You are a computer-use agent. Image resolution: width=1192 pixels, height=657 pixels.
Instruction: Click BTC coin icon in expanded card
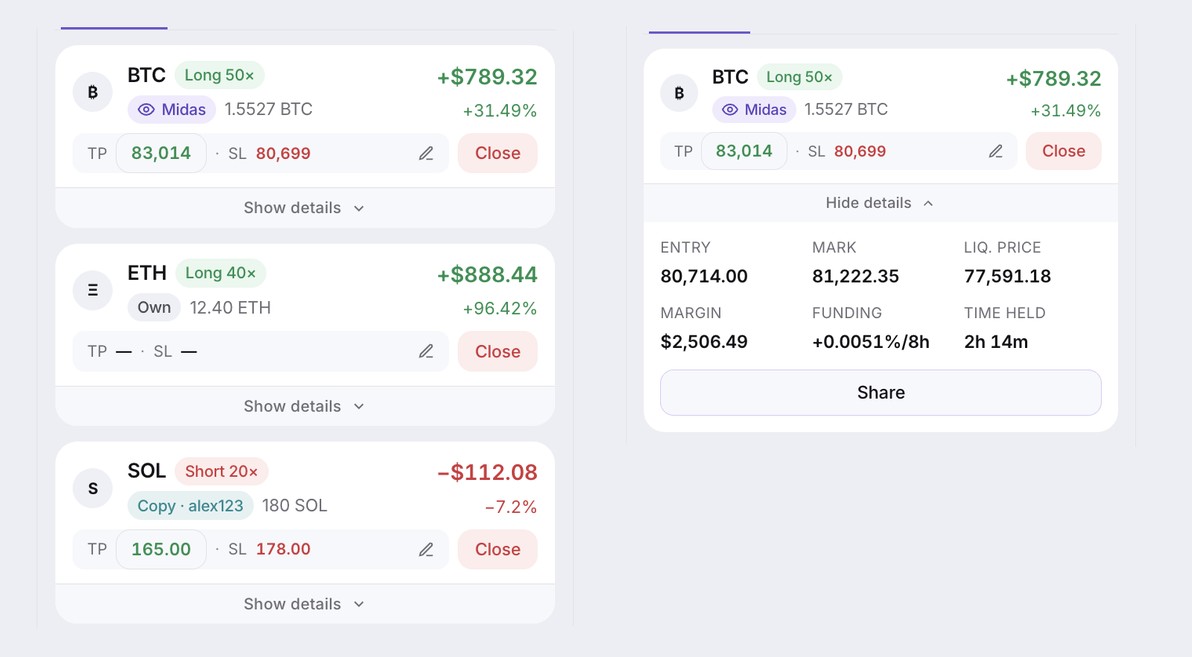[x=679, y=93]
